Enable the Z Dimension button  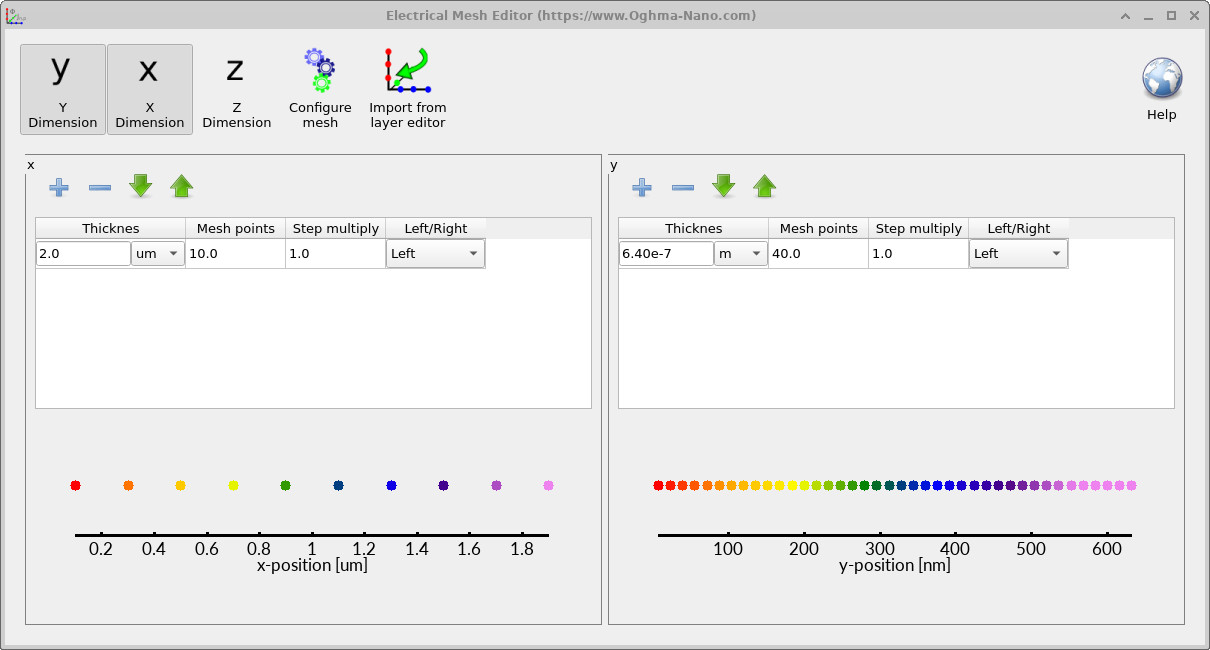coord(236,89)
